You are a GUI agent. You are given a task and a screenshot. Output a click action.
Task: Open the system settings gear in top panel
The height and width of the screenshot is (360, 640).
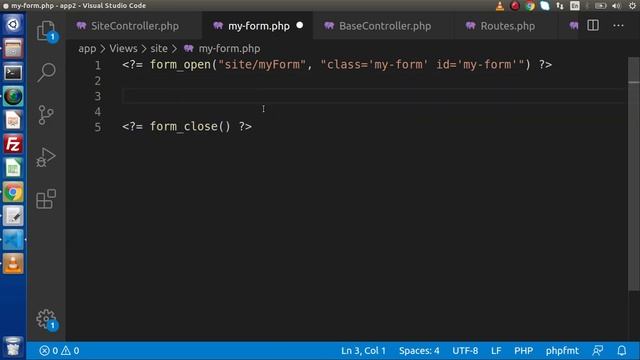click(x=632, y=6)
